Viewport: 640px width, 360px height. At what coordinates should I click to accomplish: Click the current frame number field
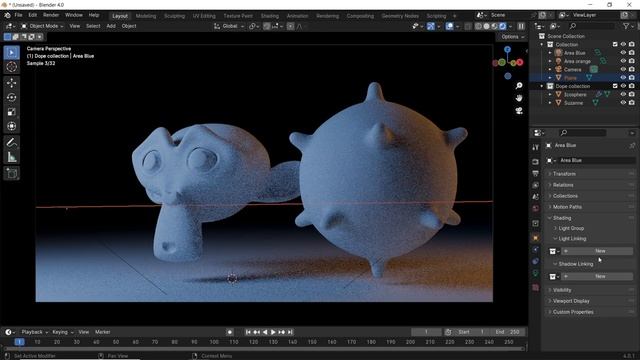pos(426,332)
